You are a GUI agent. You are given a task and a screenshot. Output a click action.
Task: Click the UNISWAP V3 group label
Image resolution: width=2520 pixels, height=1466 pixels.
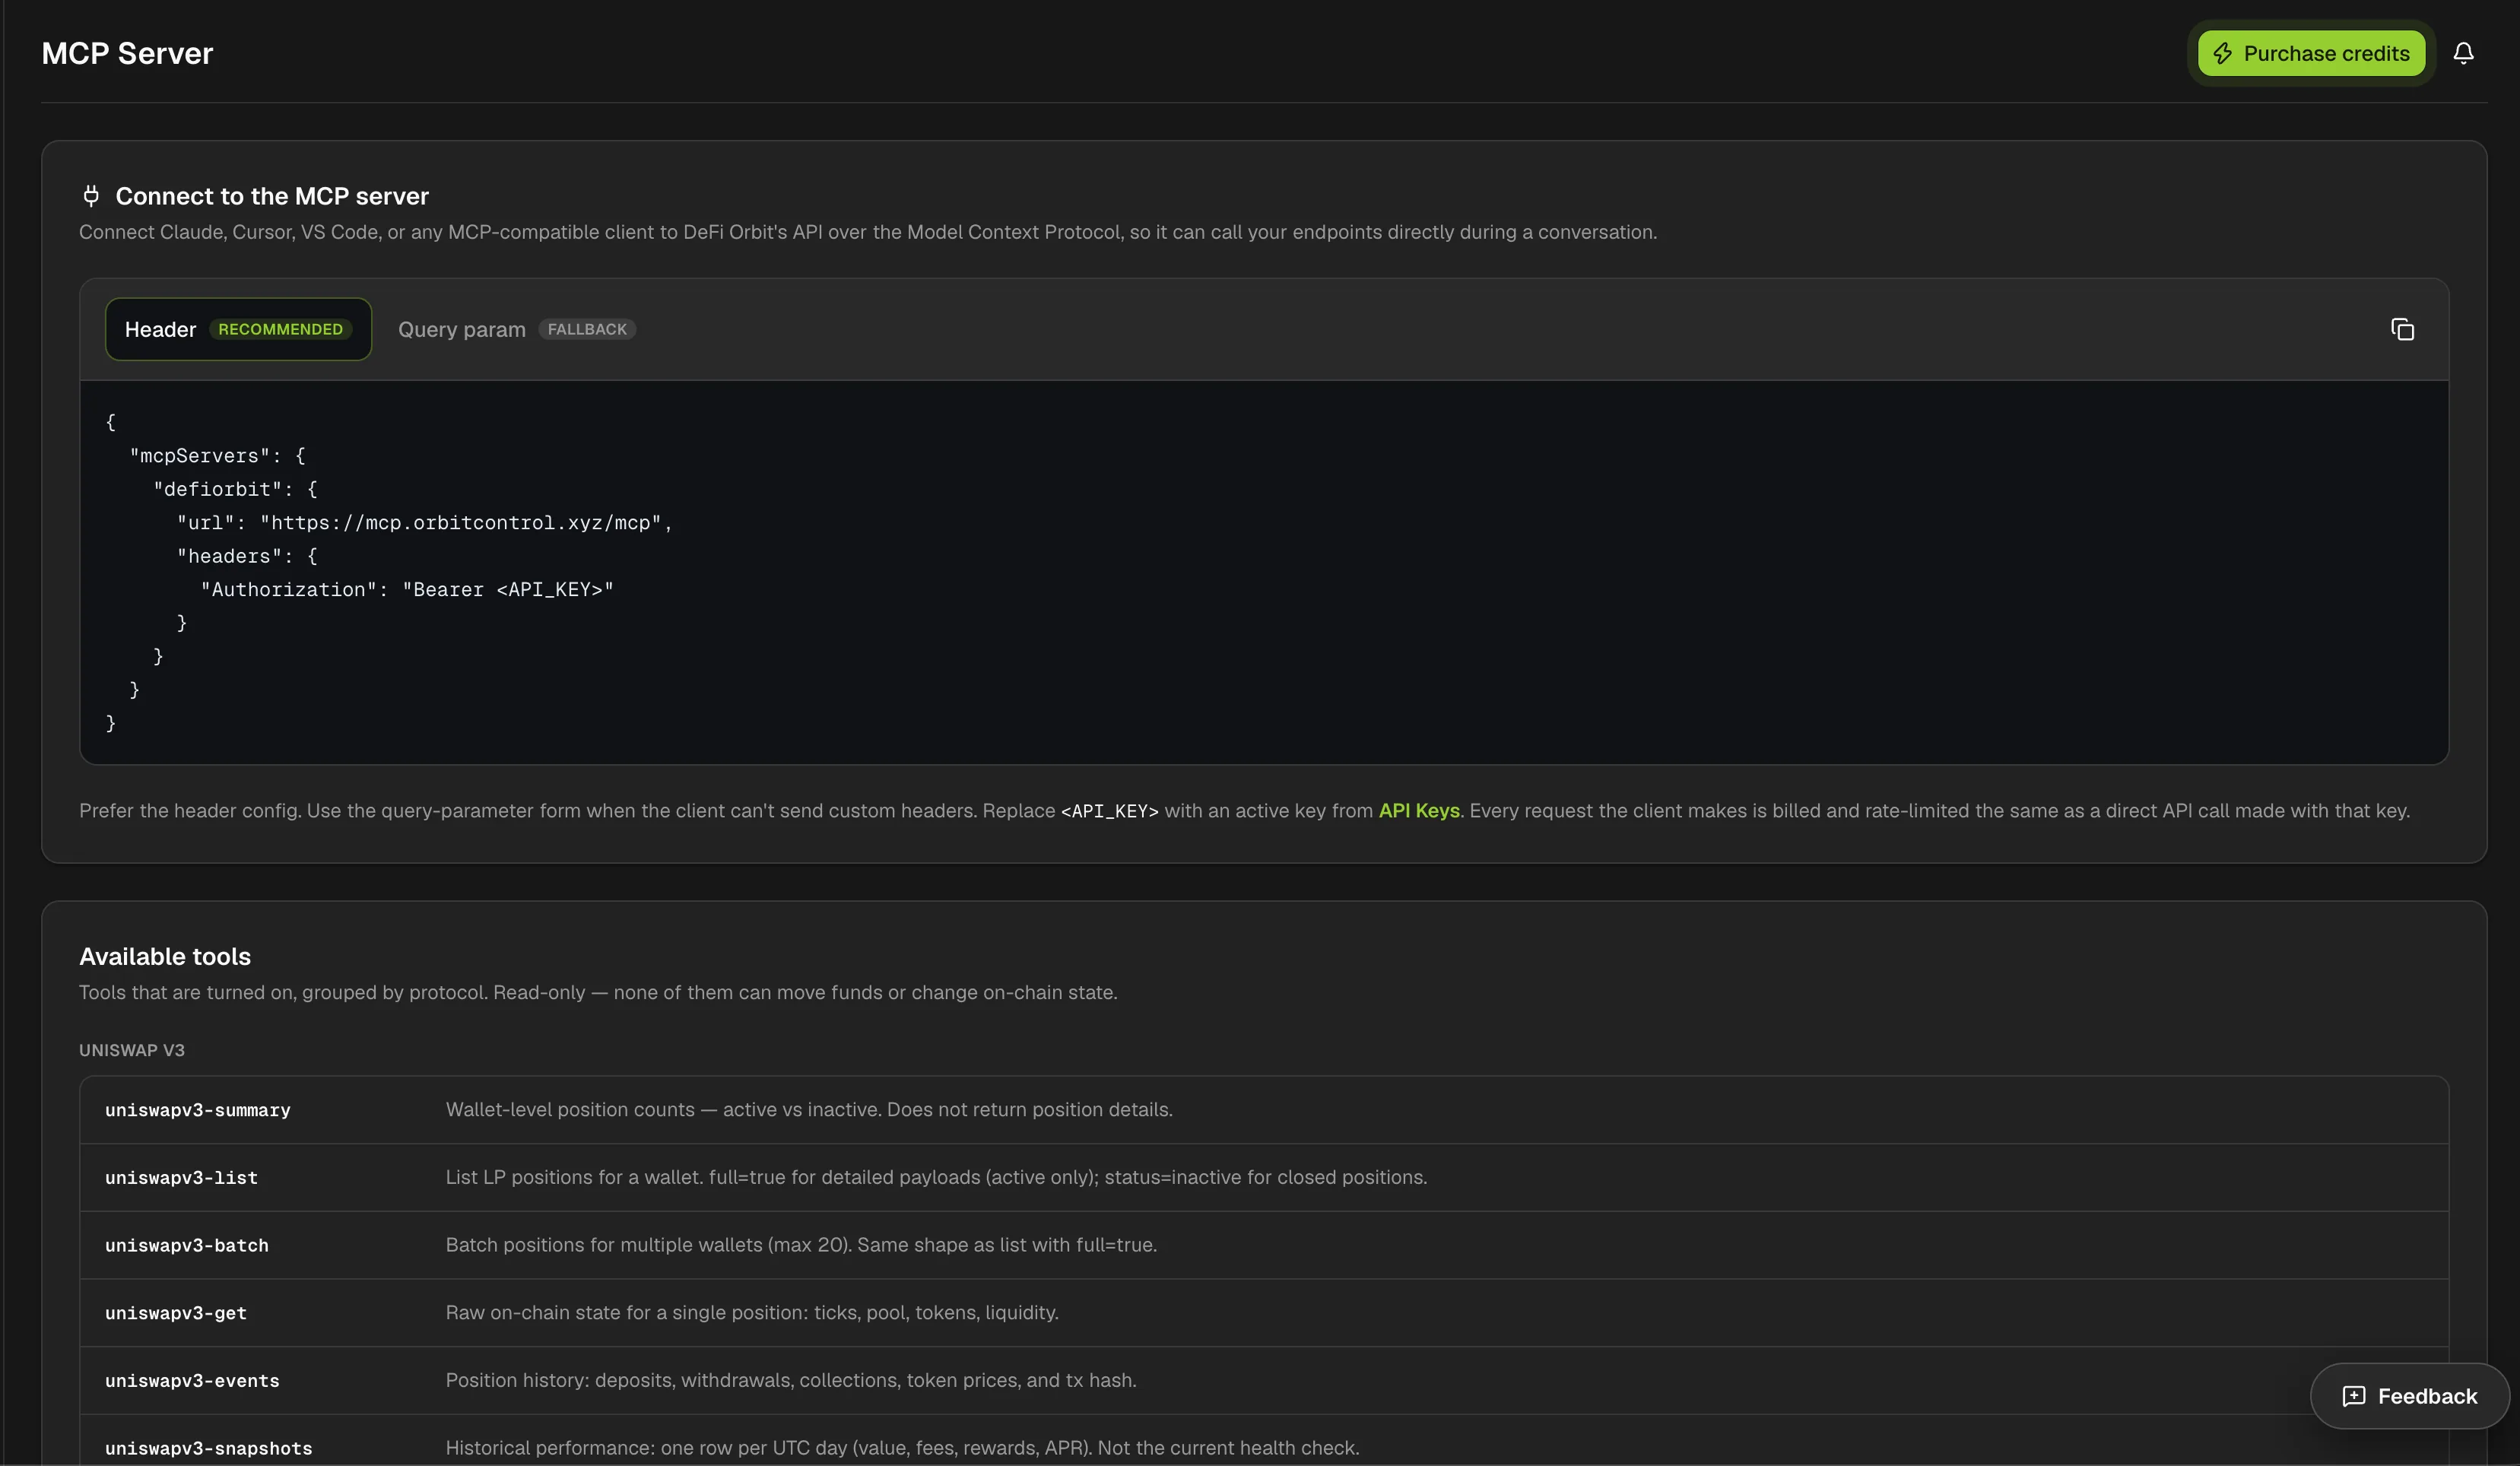click(x=132, y=1050)
